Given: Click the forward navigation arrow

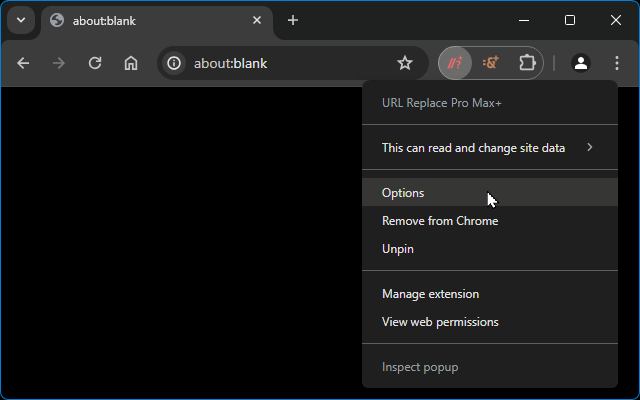Looking at the screenshot, I should 59,63.
